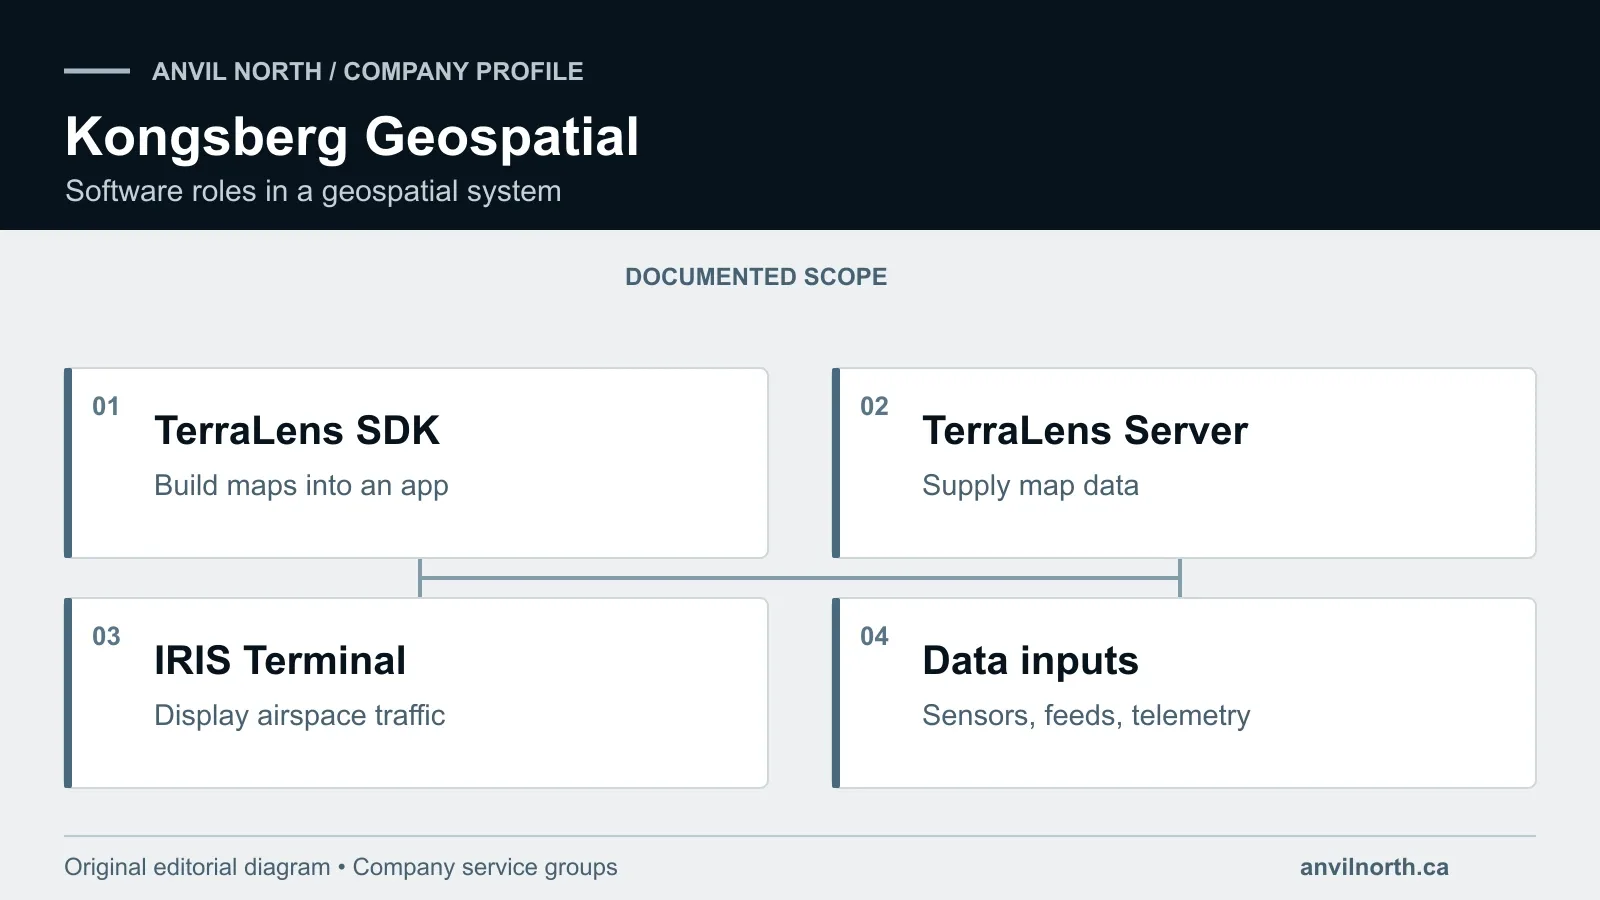Click the description 'Supply map data'
Image resolution: width=1600 pixels, height=900 pixels.
point(1030,486)
